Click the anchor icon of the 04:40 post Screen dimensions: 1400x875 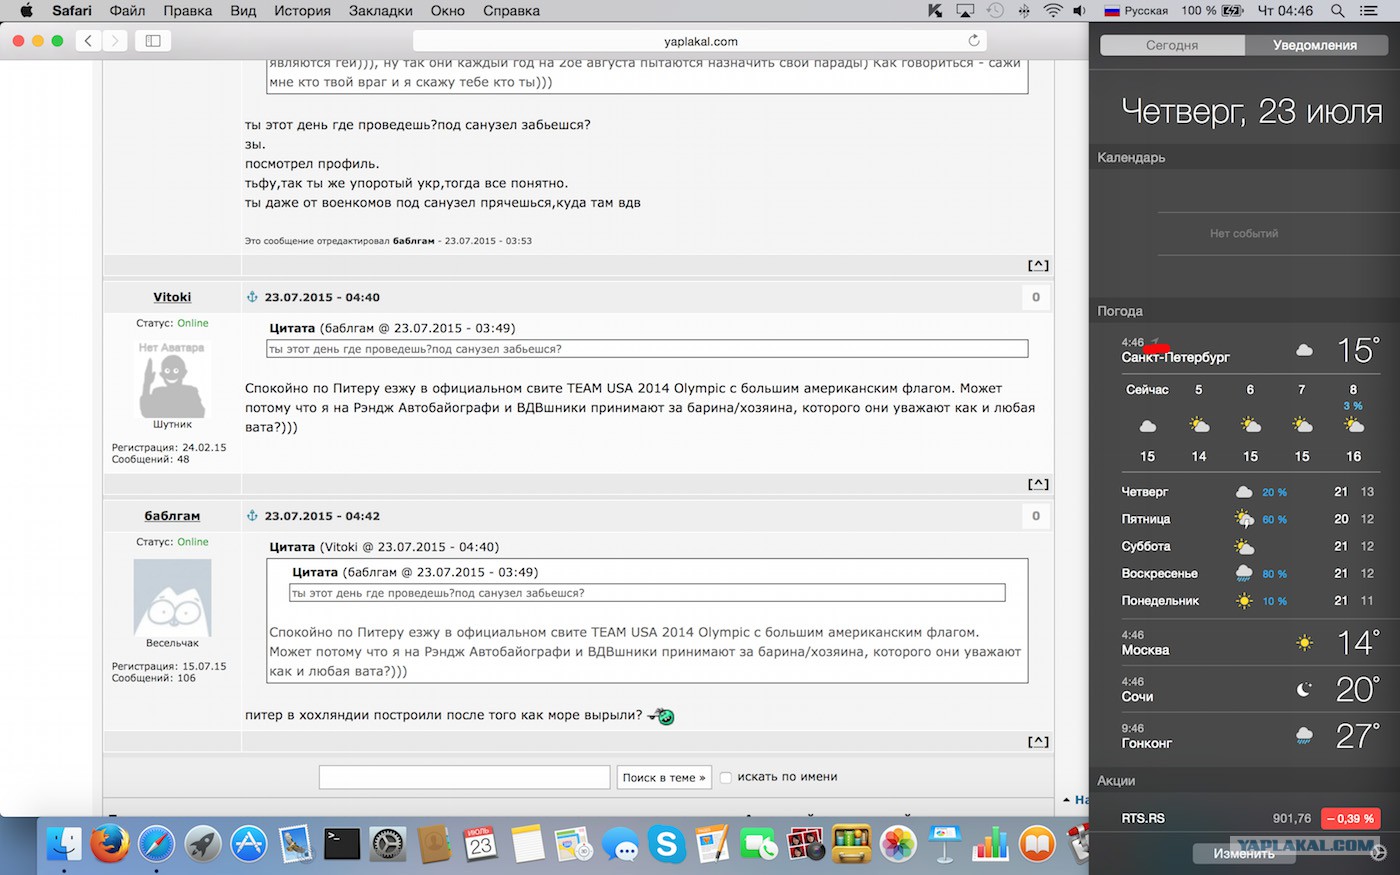pyautogui.click(x=252, y=297)
